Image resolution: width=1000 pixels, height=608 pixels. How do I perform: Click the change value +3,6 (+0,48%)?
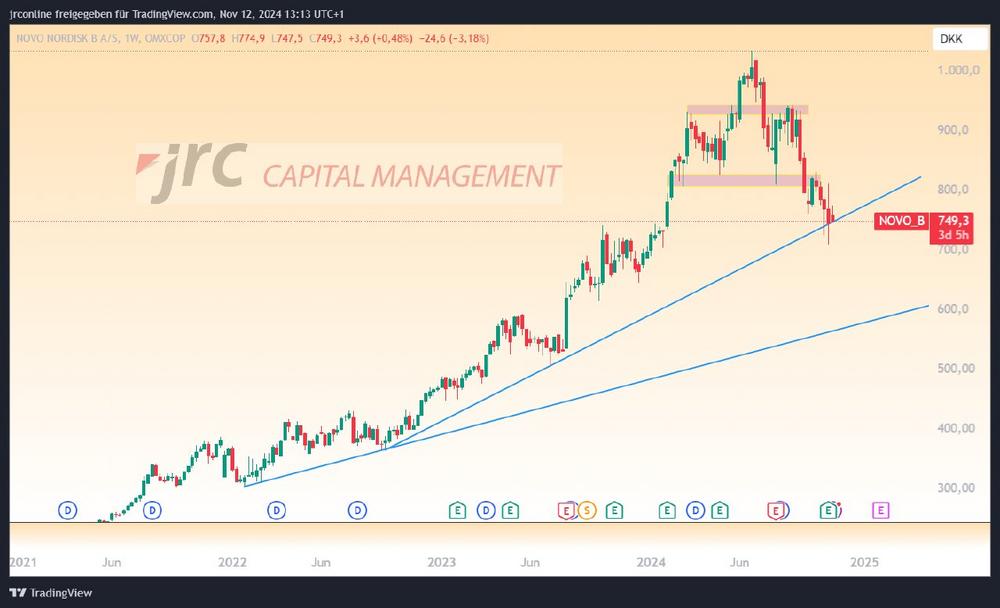(380, 38)
